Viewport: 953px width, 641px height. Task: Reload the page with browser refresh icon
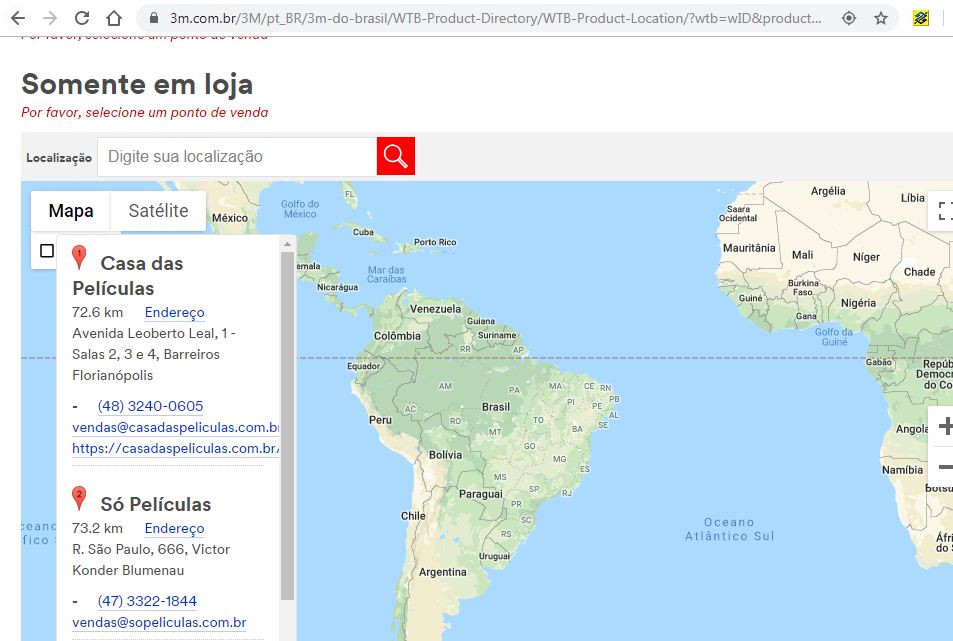pos(82,18)
